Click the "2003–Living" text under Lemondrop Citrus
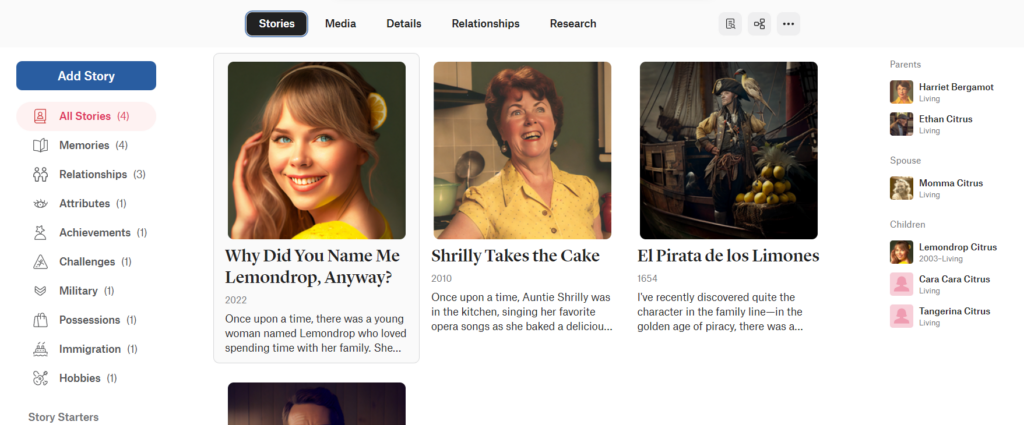 [939, 259]
